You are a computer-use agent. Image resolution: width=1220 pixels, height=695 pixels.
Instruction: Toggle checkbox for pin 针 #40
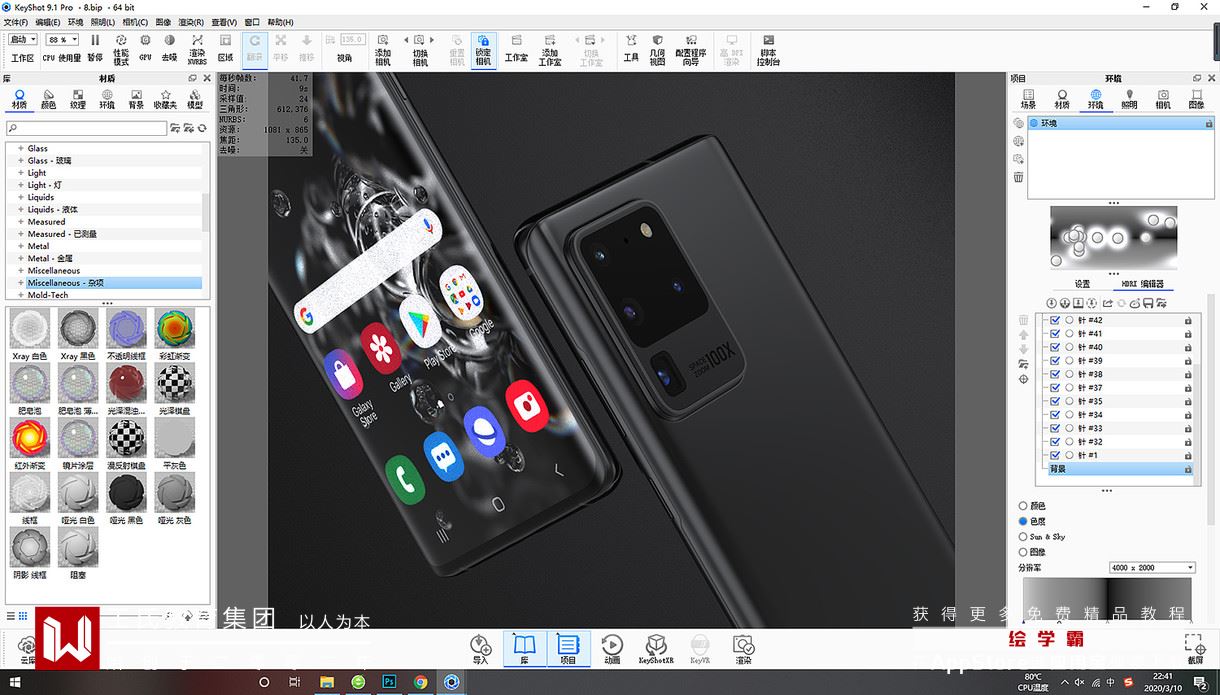click(x=1055, y=347)
